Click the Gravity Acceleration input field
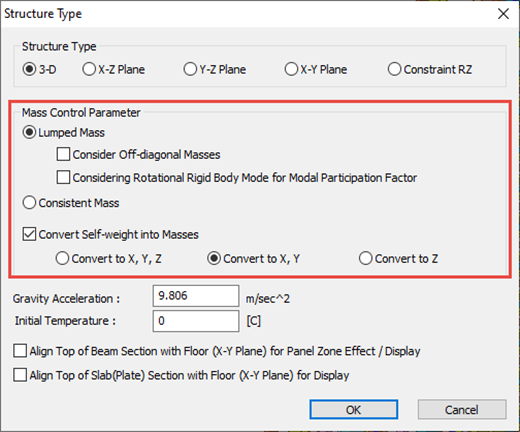 pos(196,296)
